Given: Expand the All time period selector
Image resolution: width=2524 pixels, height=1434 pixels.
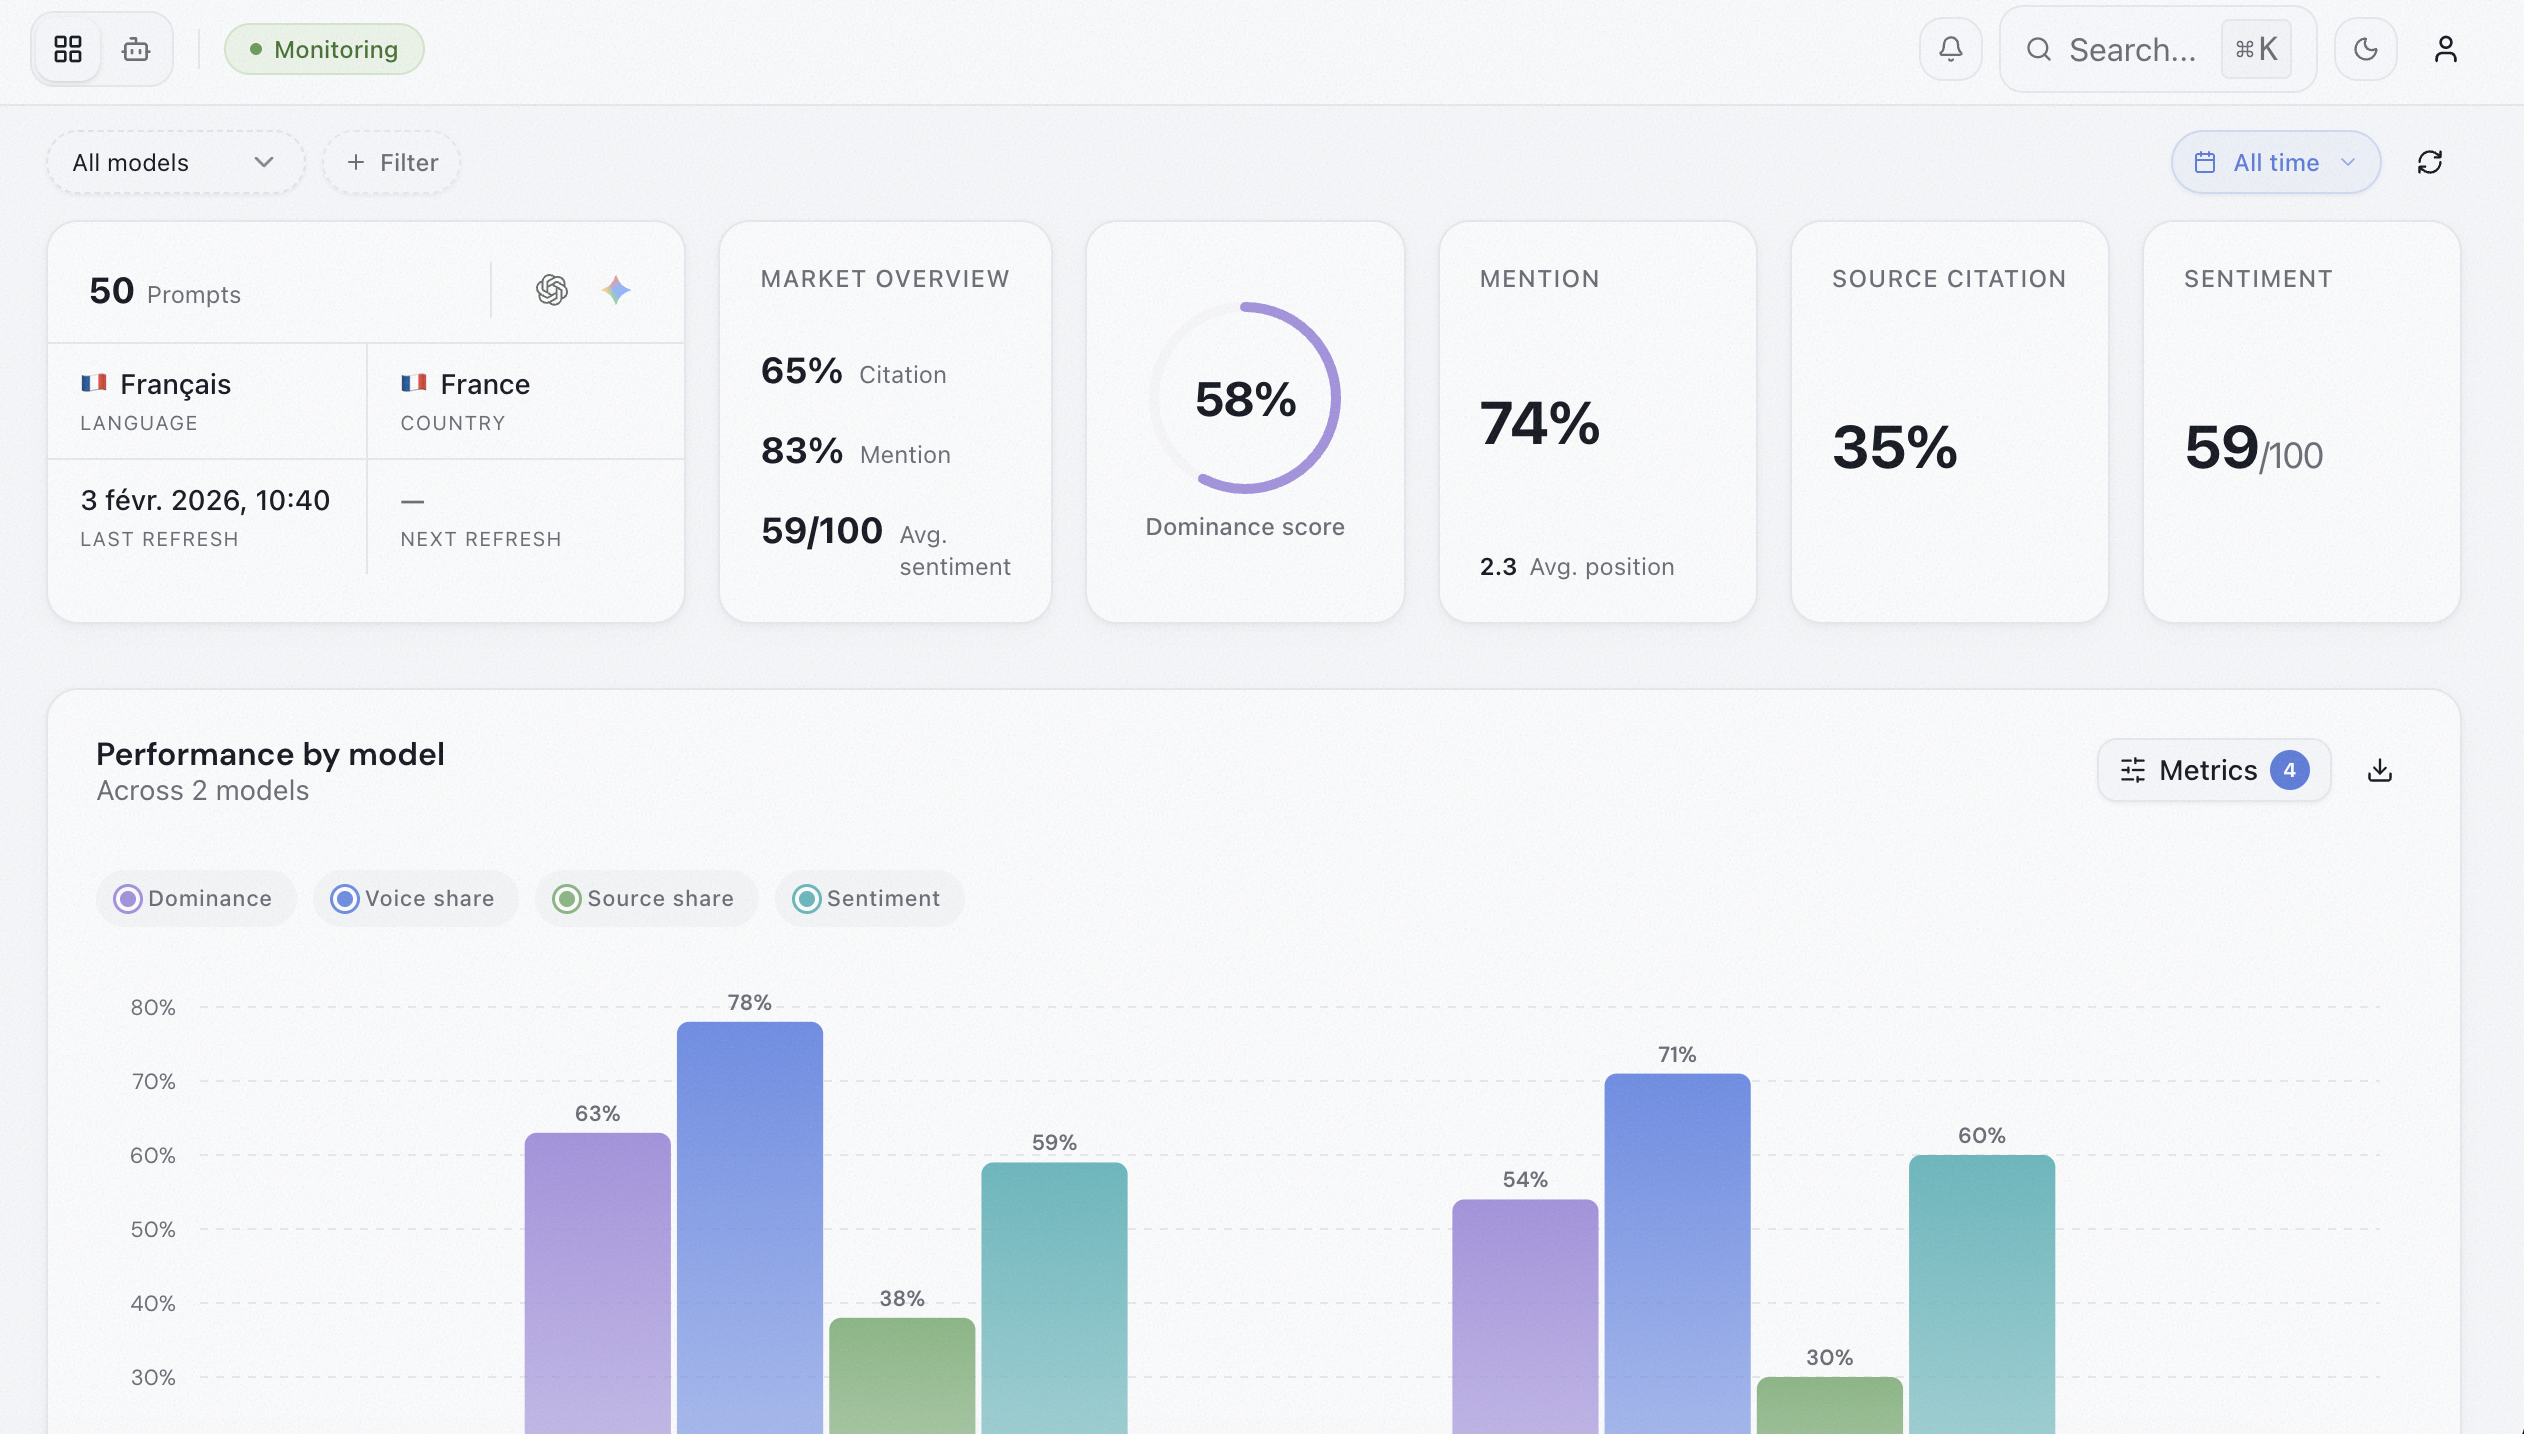Looking at the screenshot, I should tap(2275, 162).
